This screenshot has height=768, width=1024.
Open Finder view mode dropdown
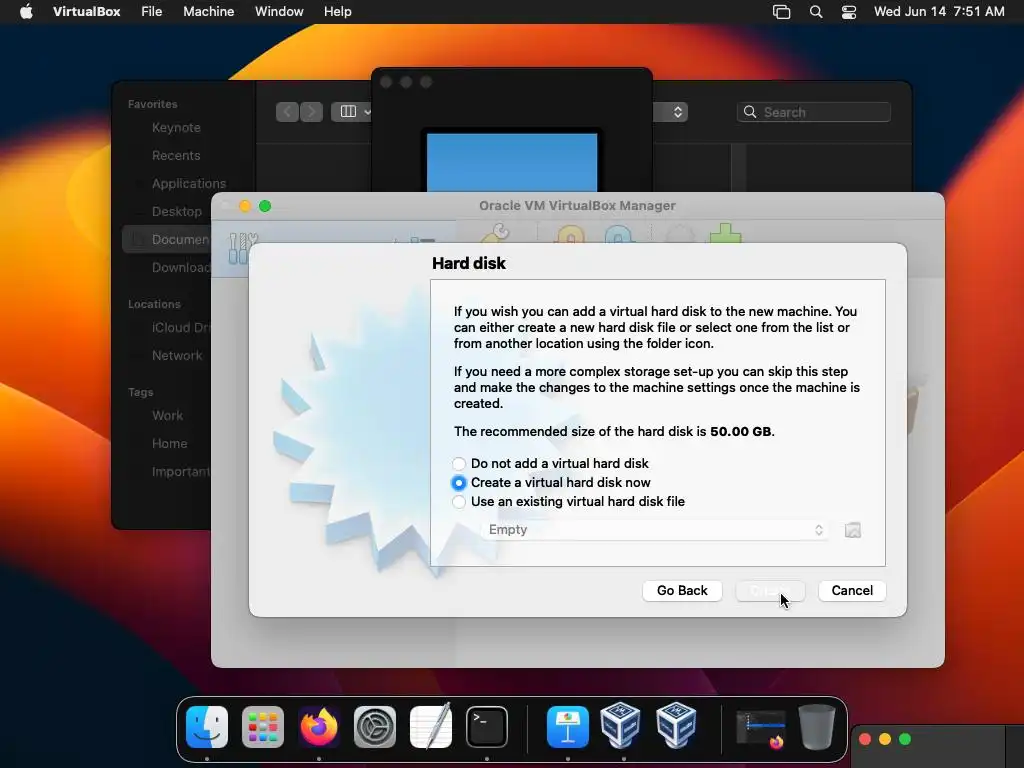351,112
